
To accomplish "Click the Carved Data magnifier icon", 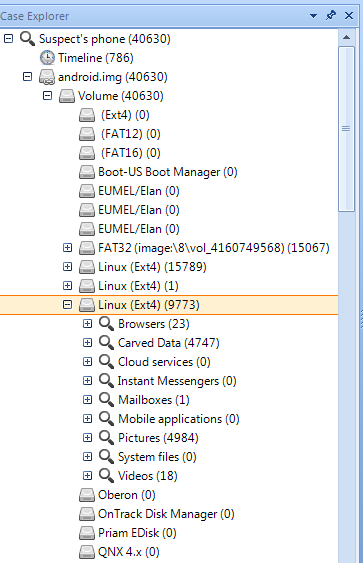I will [107, 343].
